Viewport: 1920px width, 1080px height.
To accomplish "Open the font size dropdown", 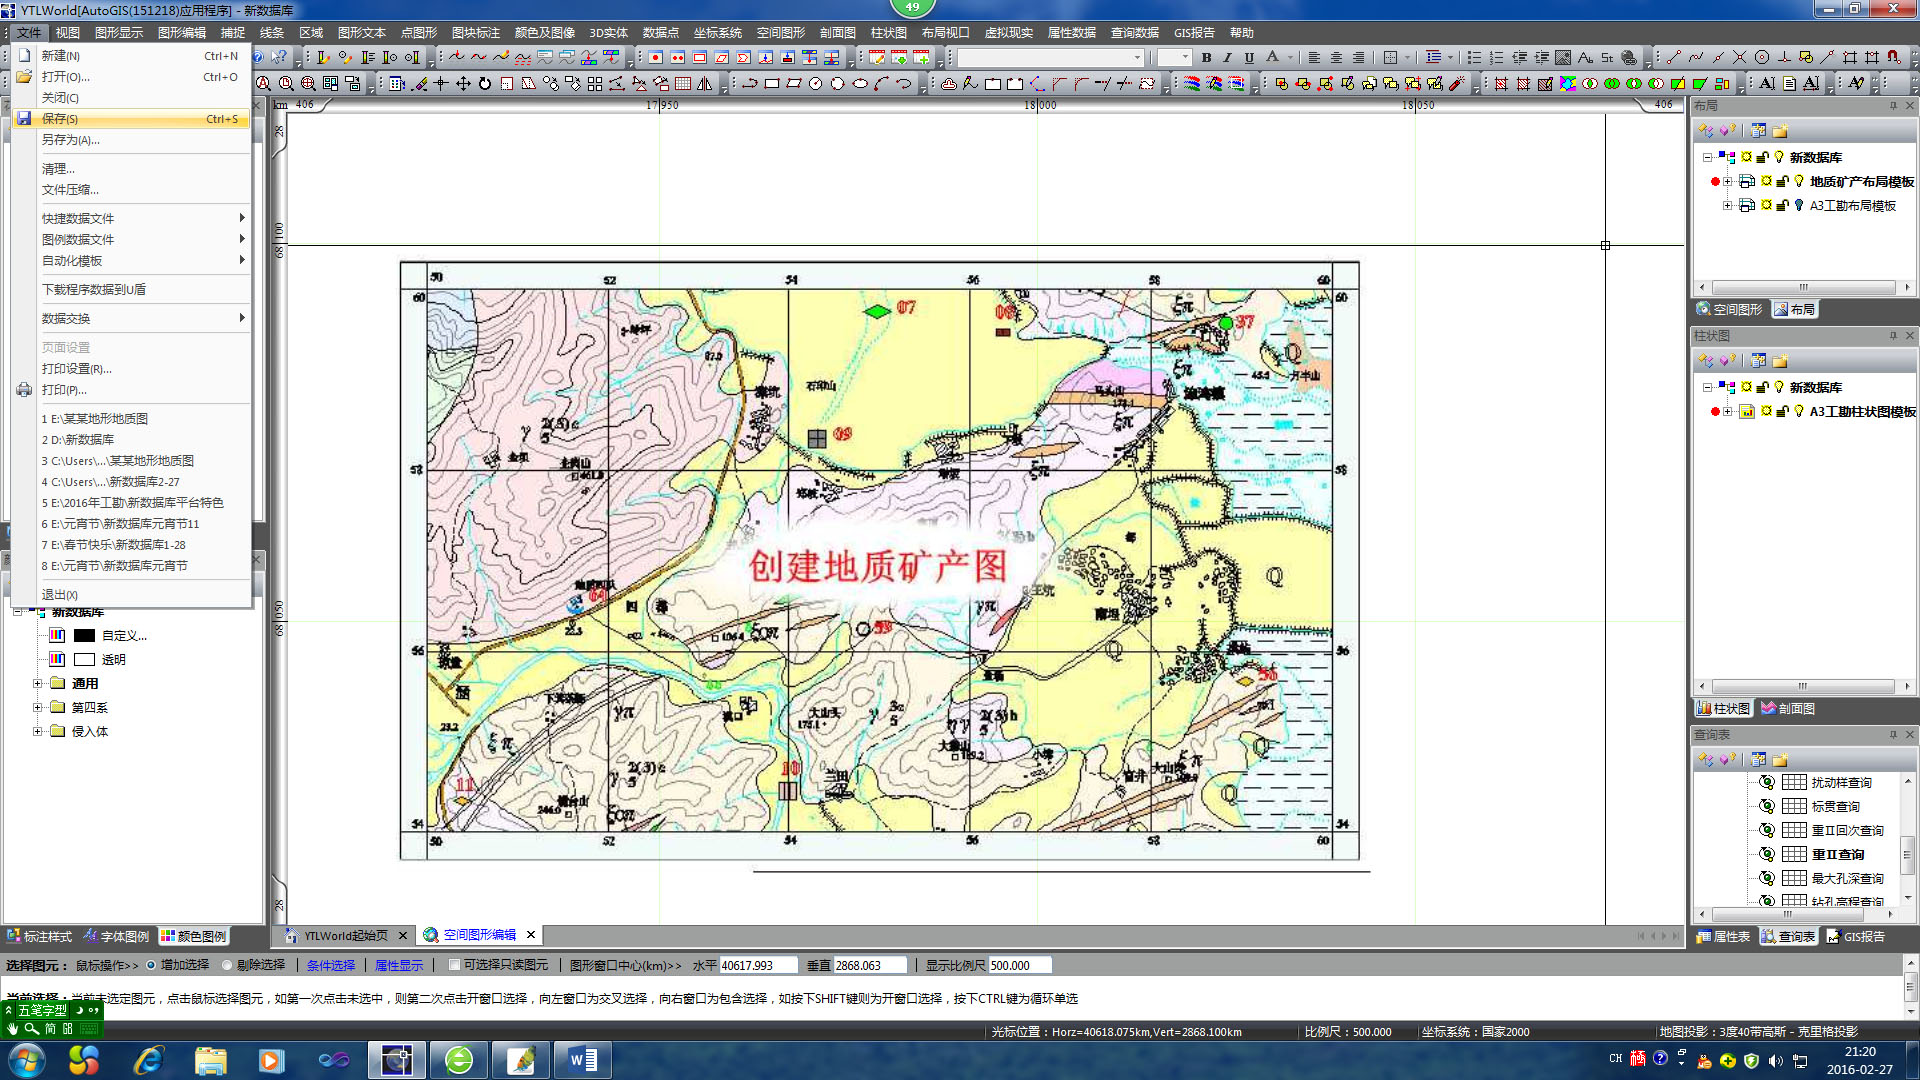I will [x=1186, y=58].
